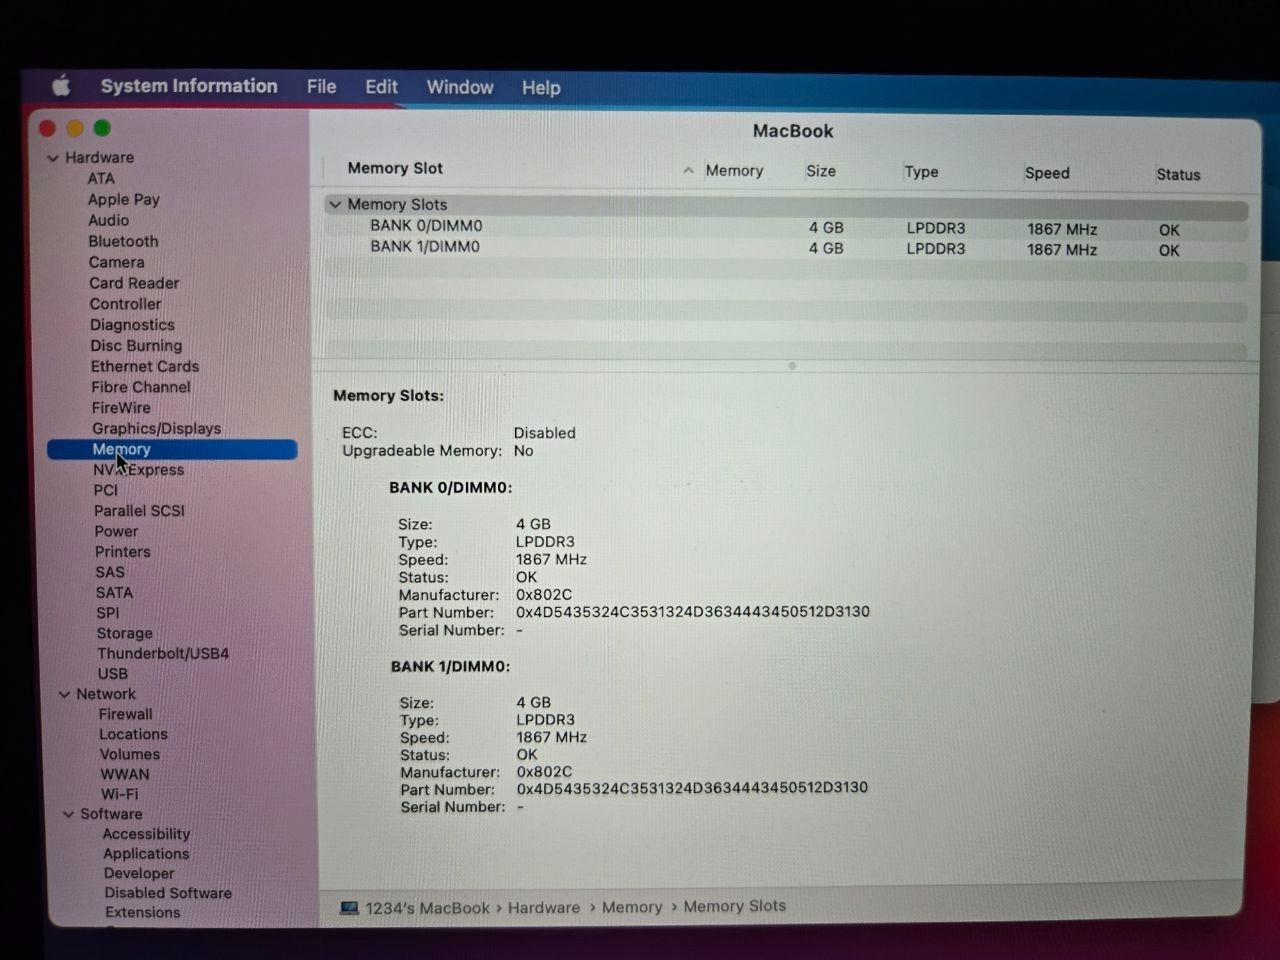Viewport: 1280px width, 960px height.
Task: Select Thunderbolt/USB4 in sidebar
Action: coord(163,653)
